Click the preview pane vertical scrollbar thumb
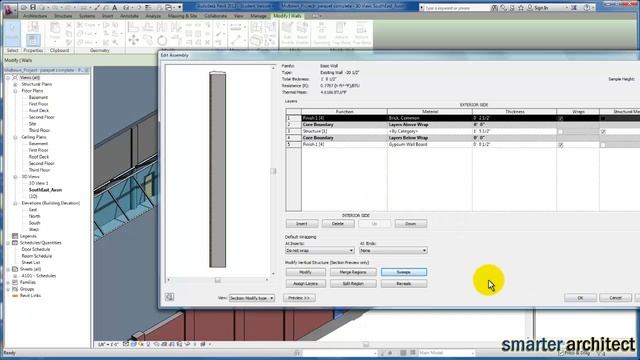 tap(273, 171)
